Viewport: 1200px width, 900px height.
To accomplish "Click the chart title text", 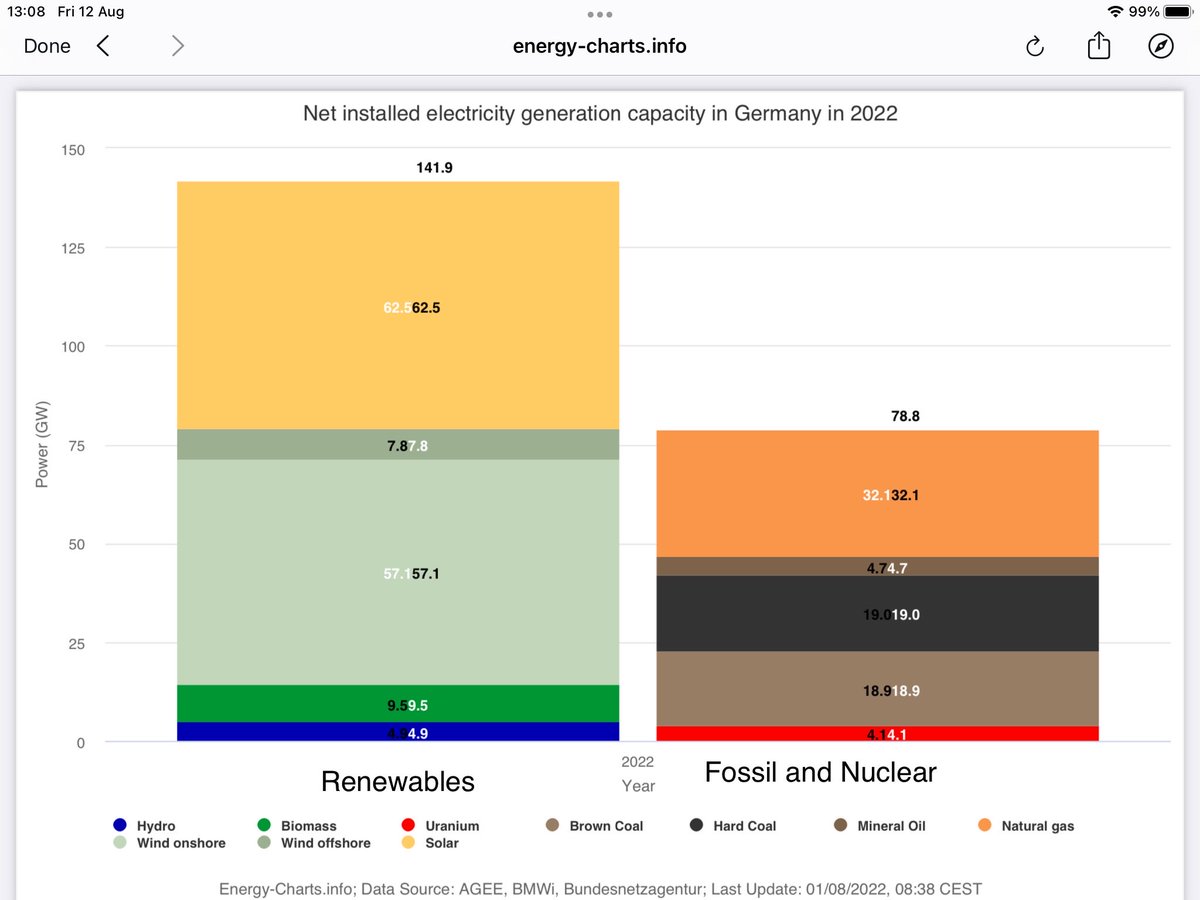I will coord(600,114).
